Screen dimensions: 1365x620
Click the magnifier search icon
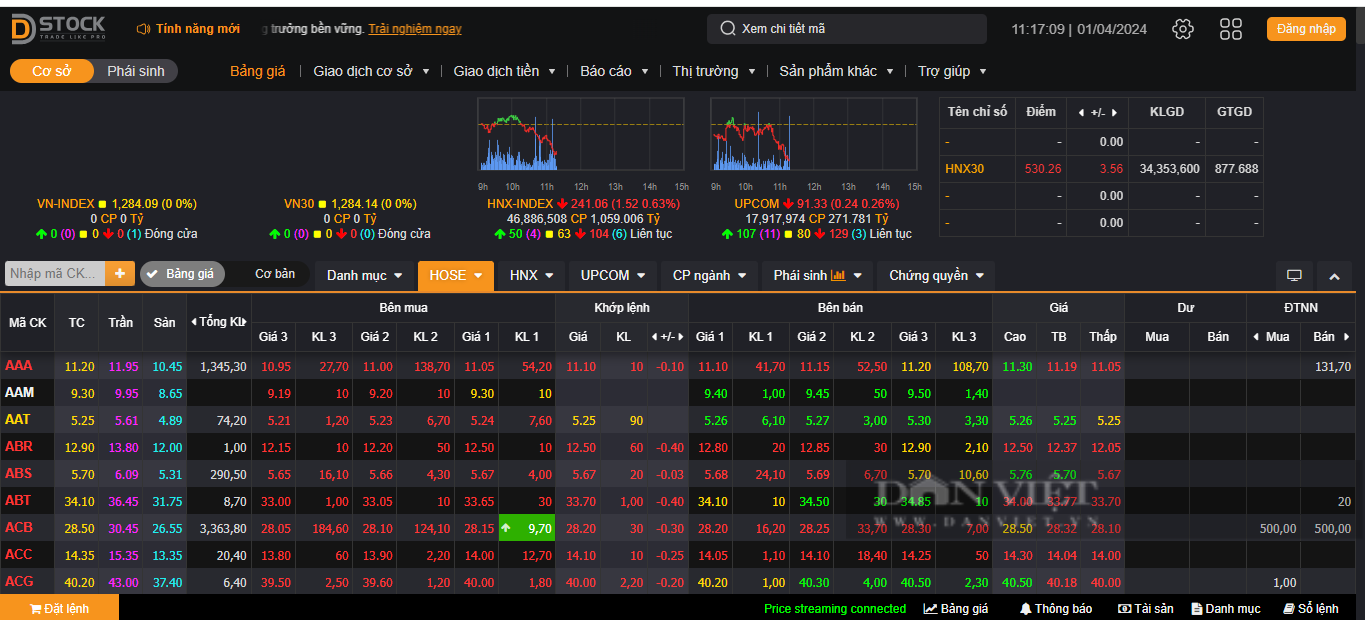(728, 29)
